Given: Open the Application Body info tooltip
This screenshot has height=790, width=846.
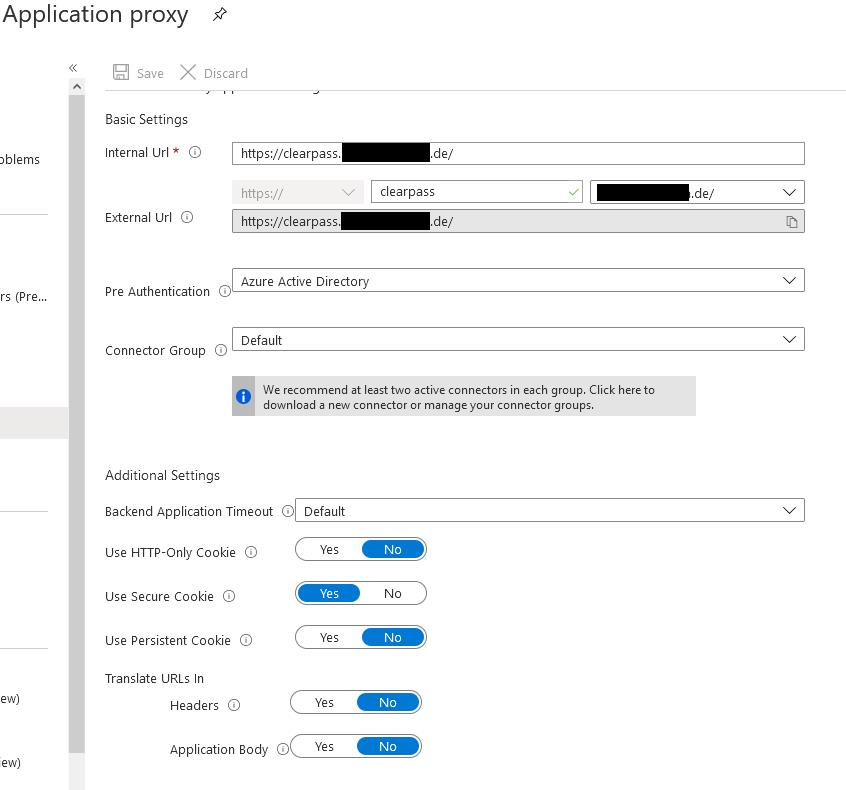Looking at the screenshot, I should [282, 747].
